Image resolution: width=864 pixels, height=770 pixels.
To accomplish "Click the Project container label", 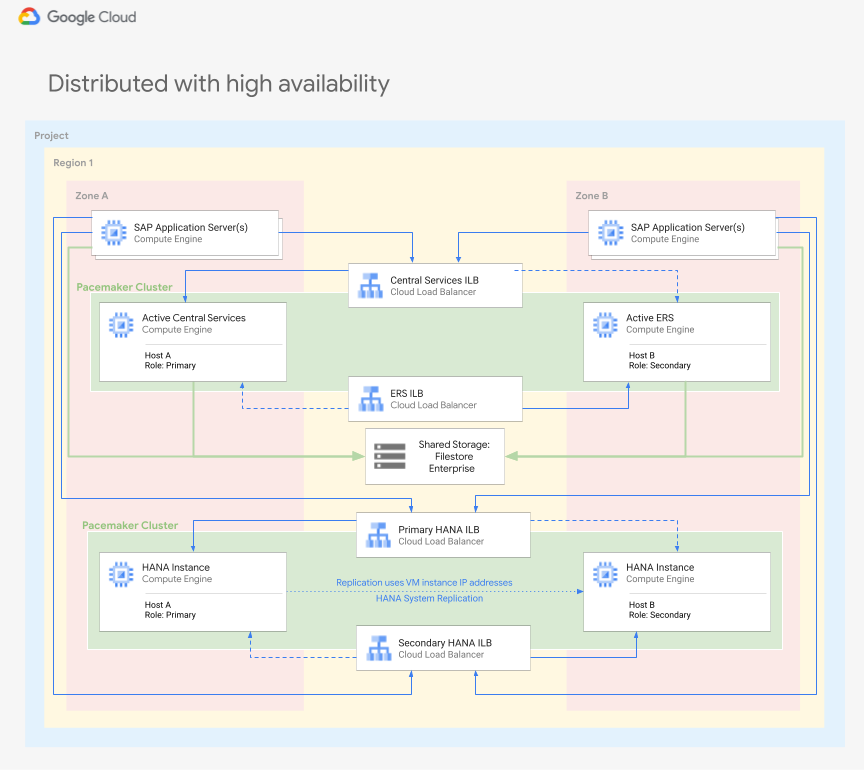I will point(51,135).
